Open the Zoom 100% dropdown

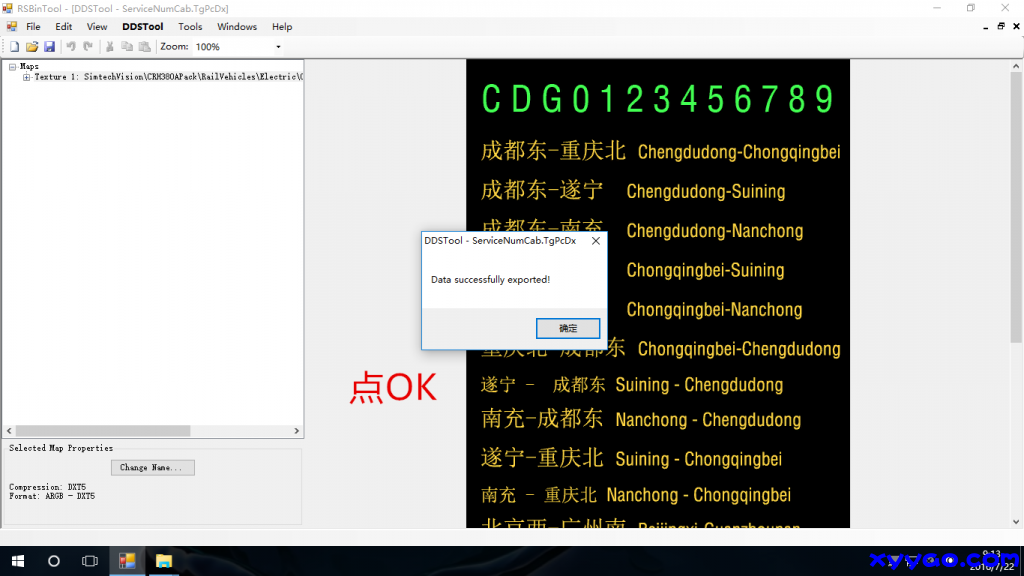(278, 47)
